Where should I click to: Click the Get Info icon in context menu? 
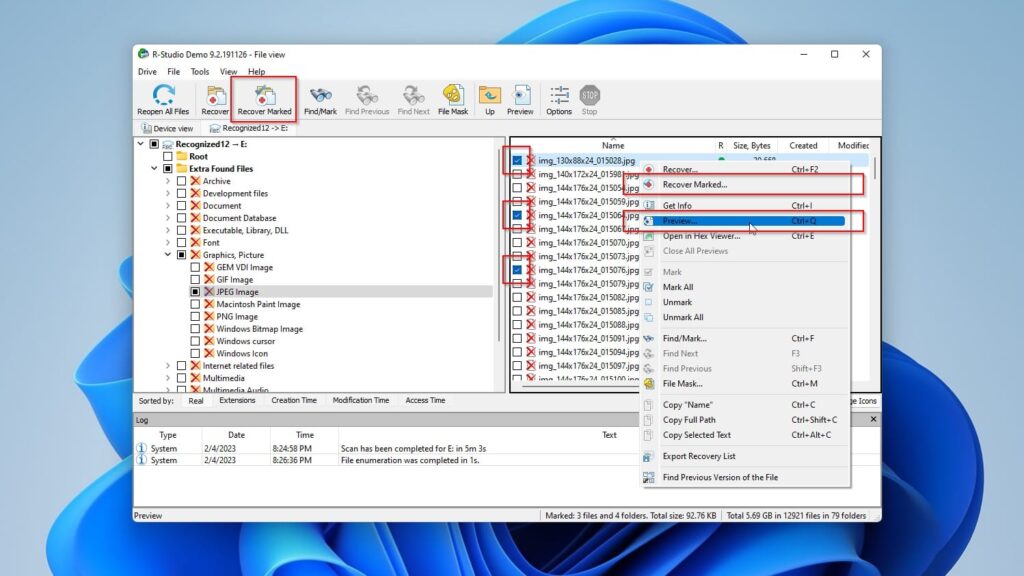click(x=648, y=205)
